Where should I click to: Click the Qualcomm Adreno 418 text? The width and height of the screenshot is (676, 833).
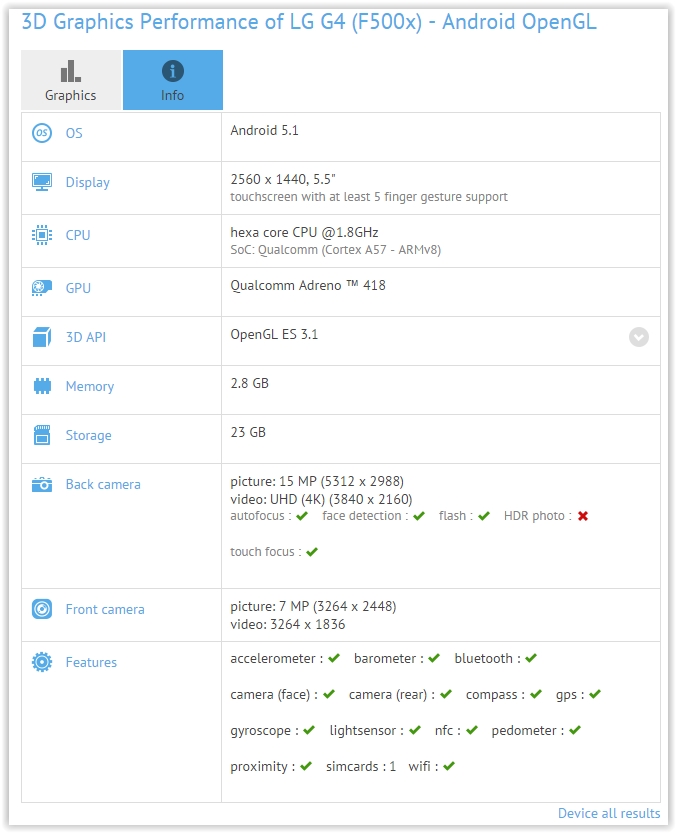pos(308,286)
